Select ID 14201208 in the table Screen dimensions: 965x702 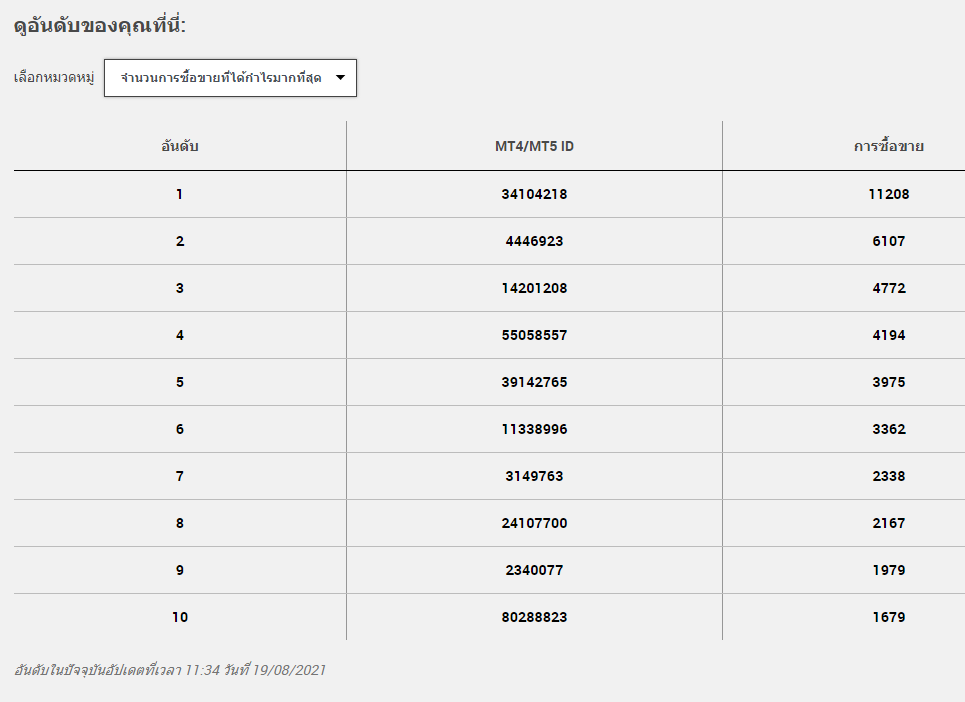tap(534, 288)
